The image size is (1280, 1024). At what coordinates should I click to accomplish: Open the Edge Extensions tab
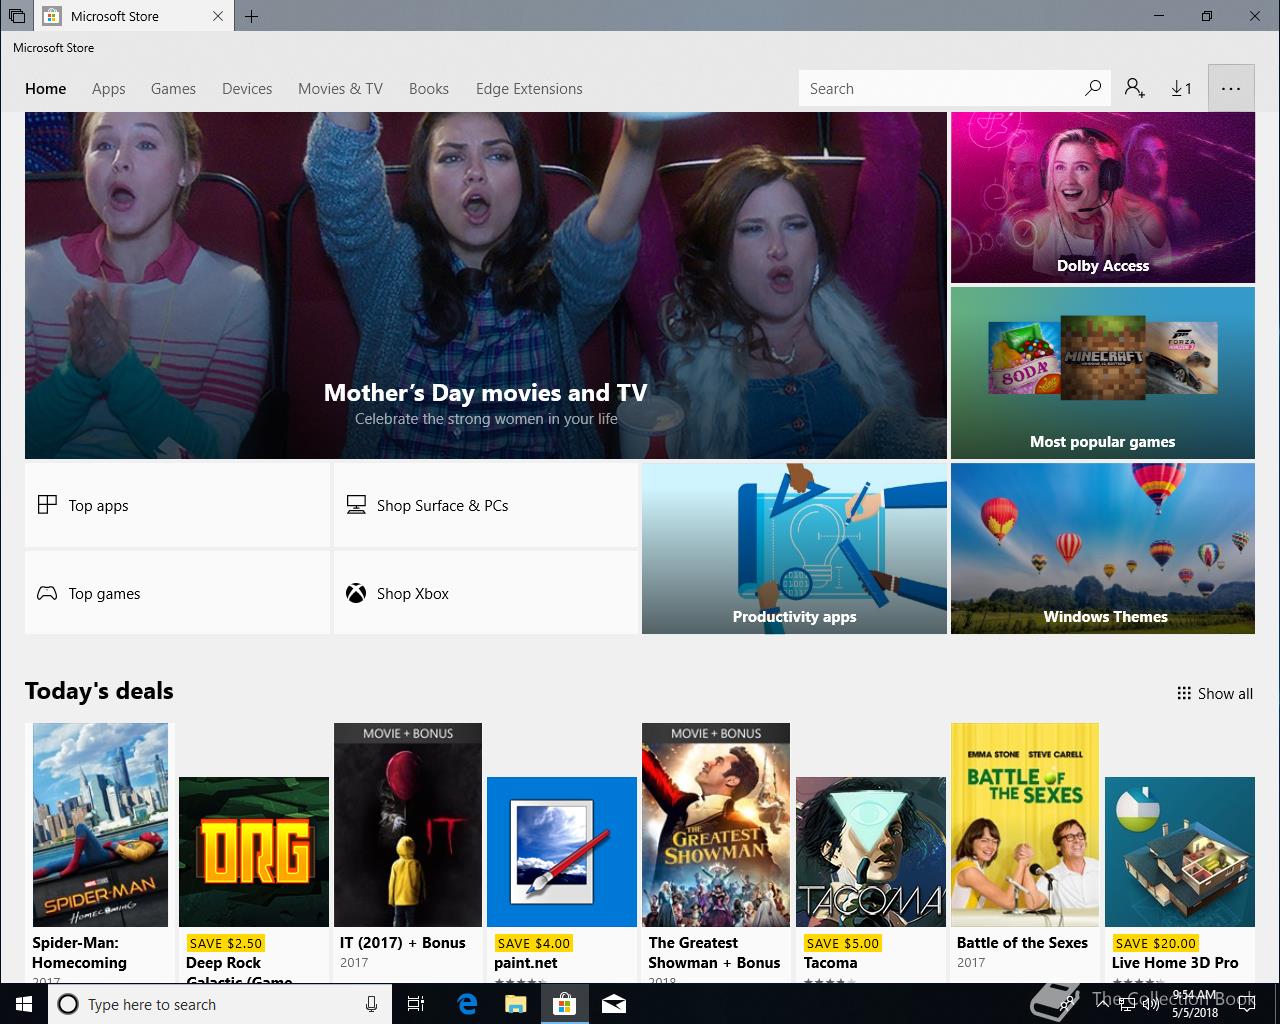[x=529, y=88]
